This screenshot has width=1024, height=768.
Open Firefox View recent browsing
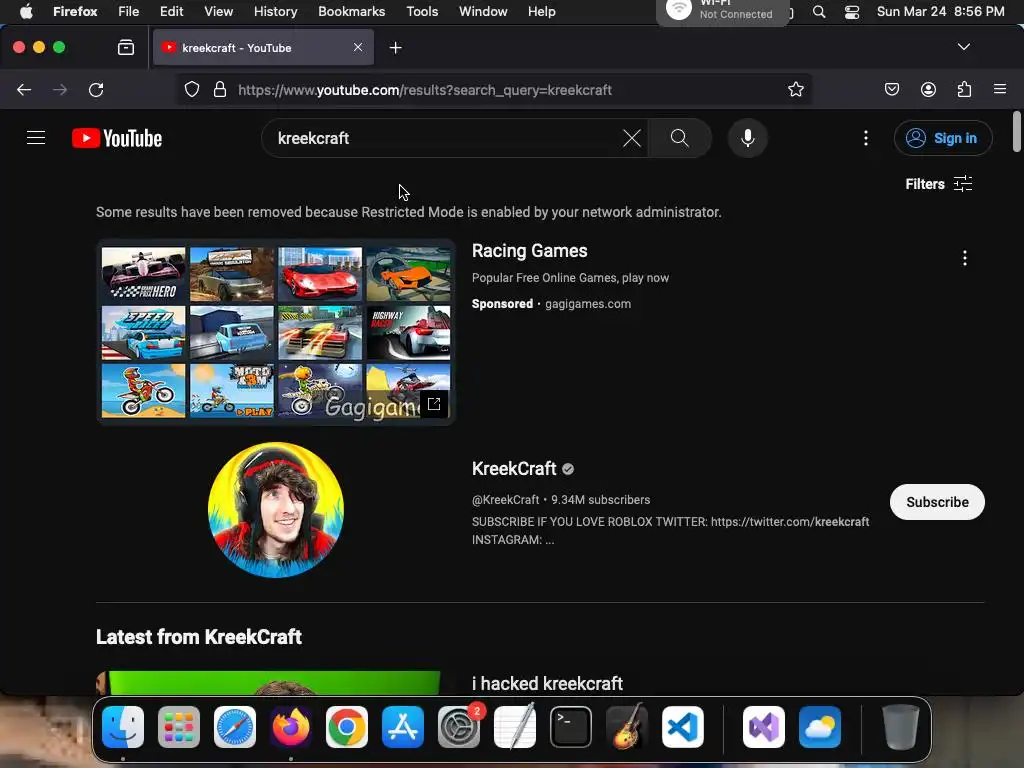pos(126,47)
